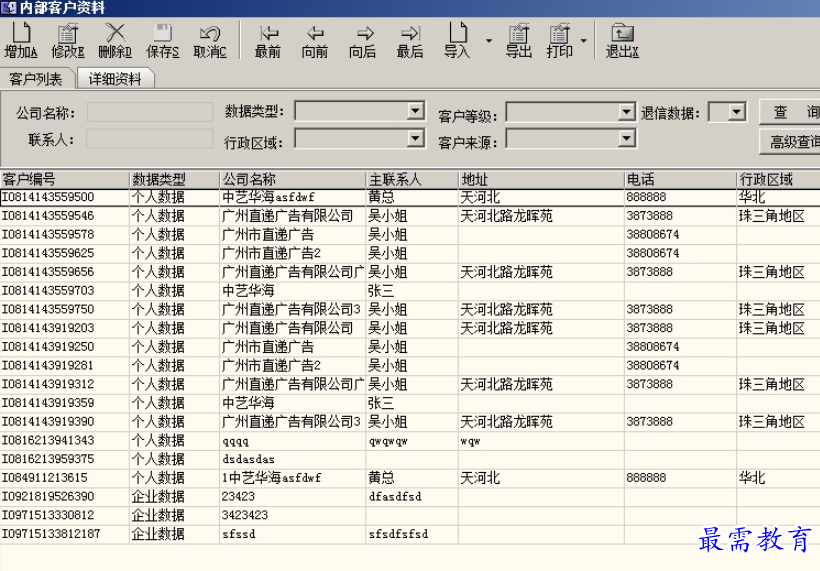Image resolution: width=820 pixels, height=571 pixels.
Task: Expand the 数据类型 dropdown
Action: point(415,110)
